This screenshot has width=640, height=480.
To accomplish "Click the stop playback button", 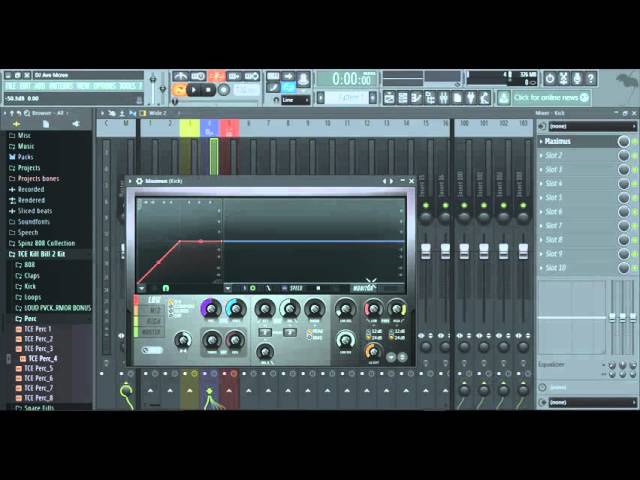I will point(208,90).
